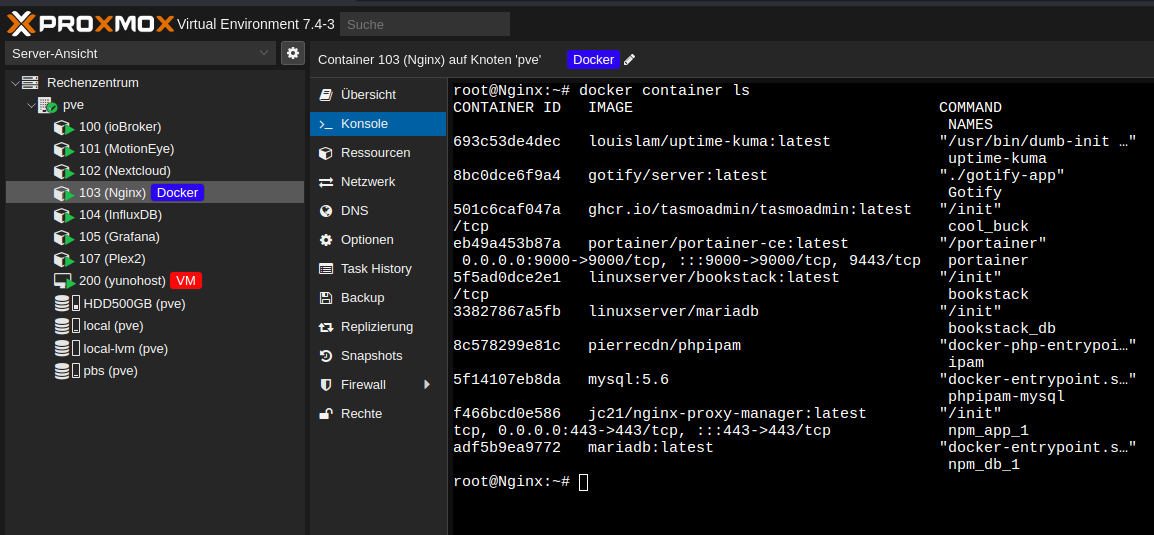Click the storage icon for pbs (pve)
Image resolution: width=1154 pixels, height=535 pixels.
point(67,370)
